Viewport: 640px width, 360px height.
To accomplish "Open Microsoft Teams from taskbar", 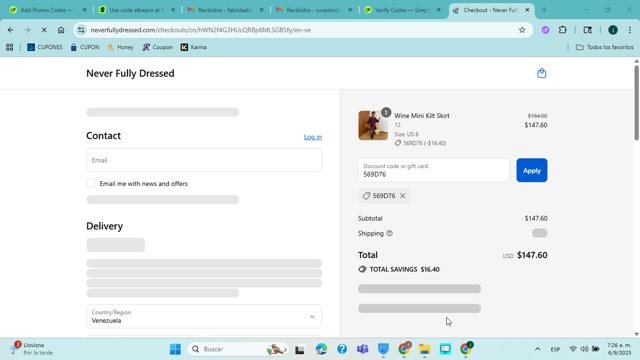I will pos(362,349).
